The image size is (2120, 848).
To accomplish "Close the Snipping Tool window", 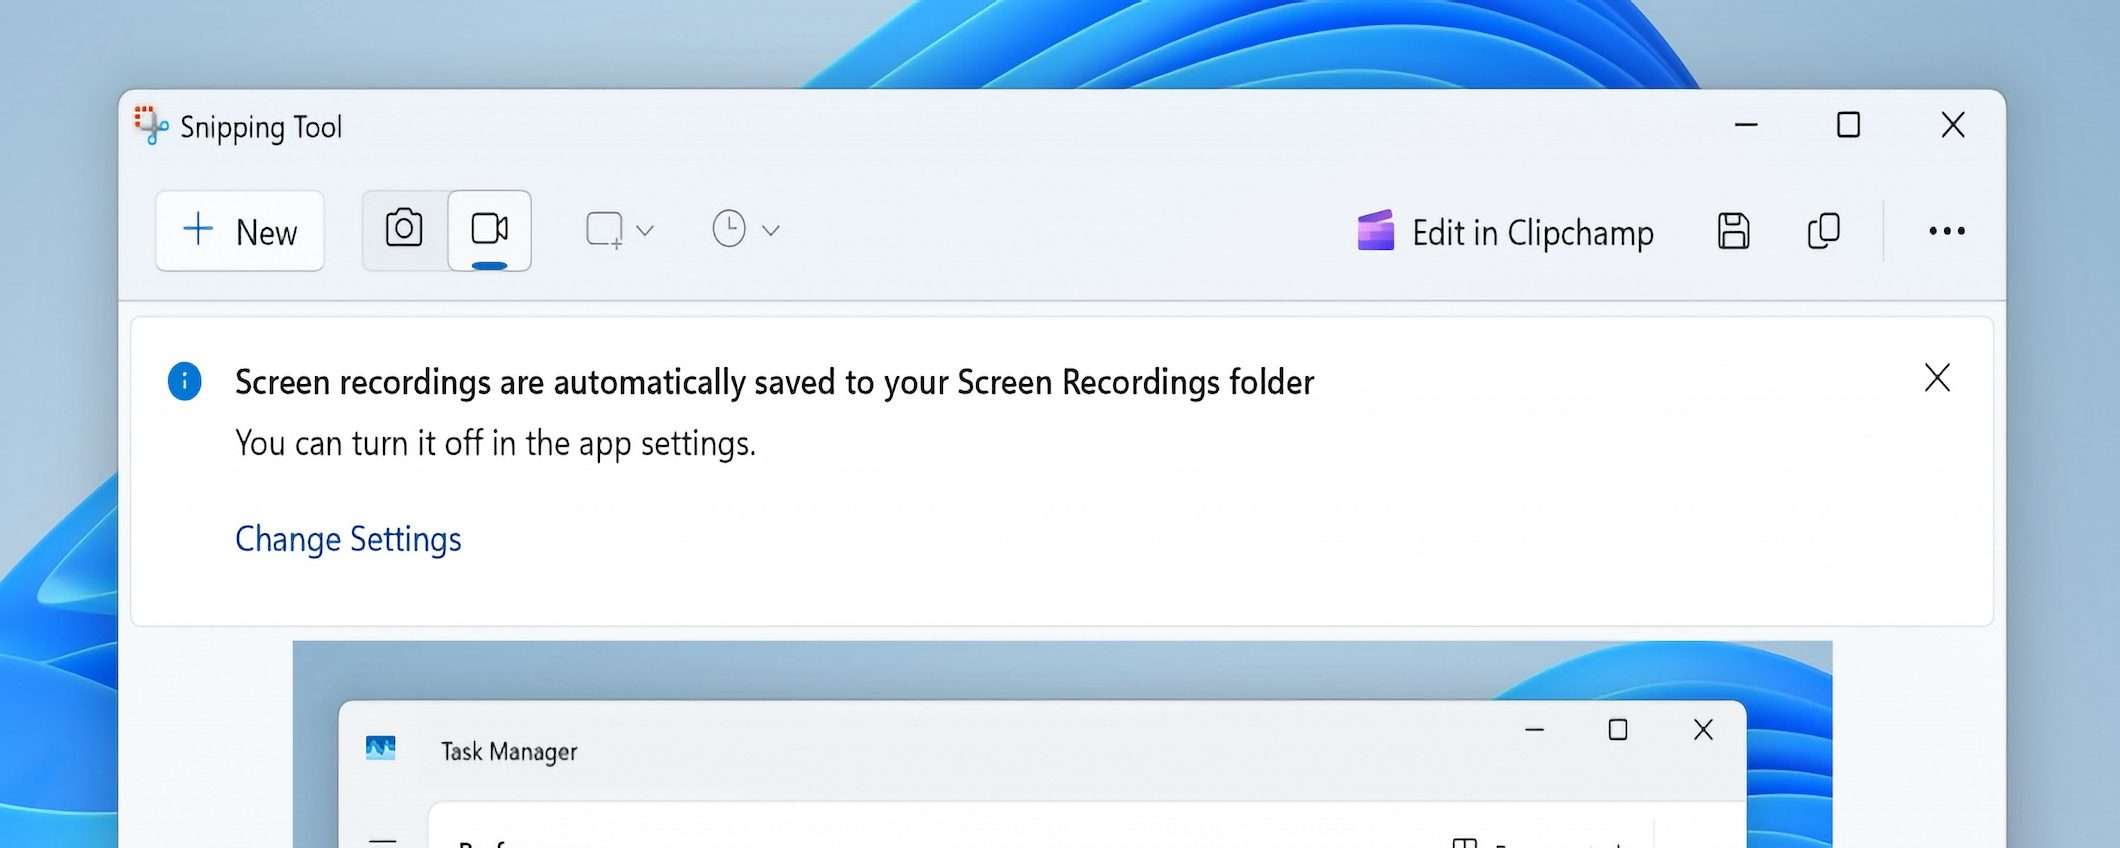I will coord(1952,125).
